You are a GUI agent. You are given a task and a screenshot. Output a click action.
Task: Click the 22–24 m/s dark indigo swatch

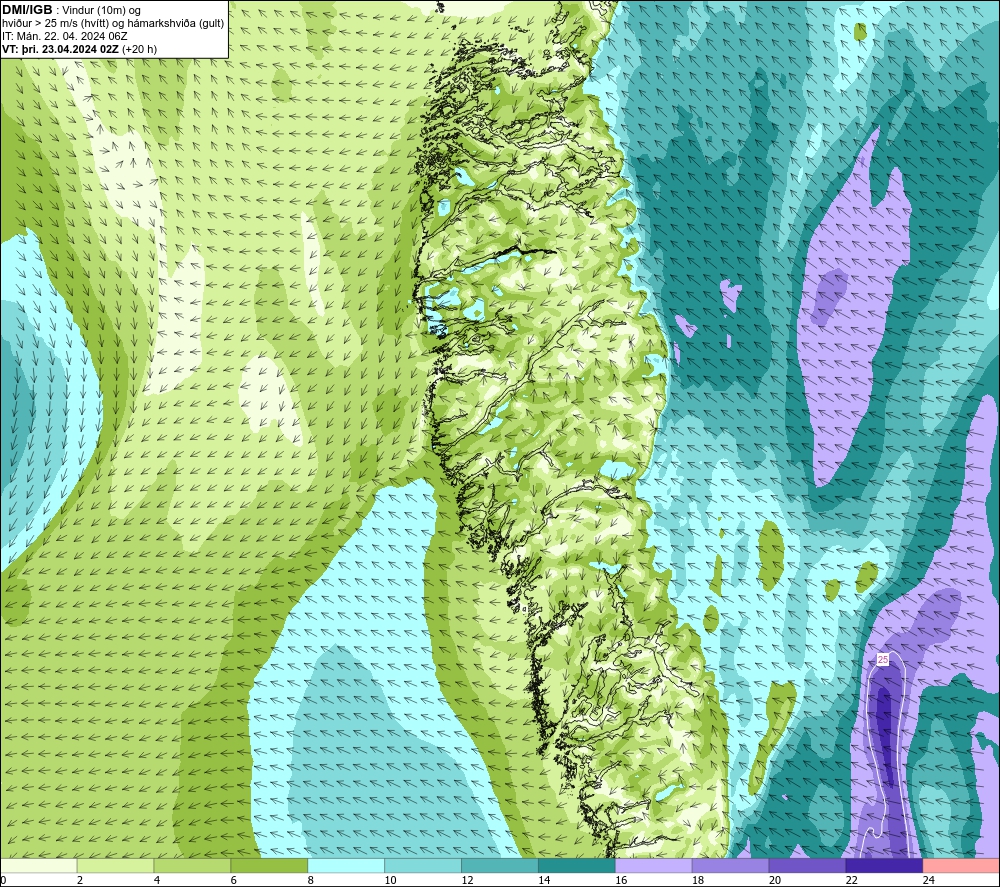point(884,865)
